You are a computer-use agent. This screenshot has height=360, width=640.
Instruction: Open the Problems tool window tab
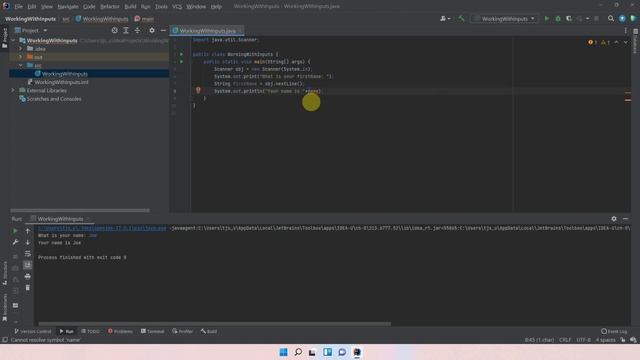click(120, 331)
